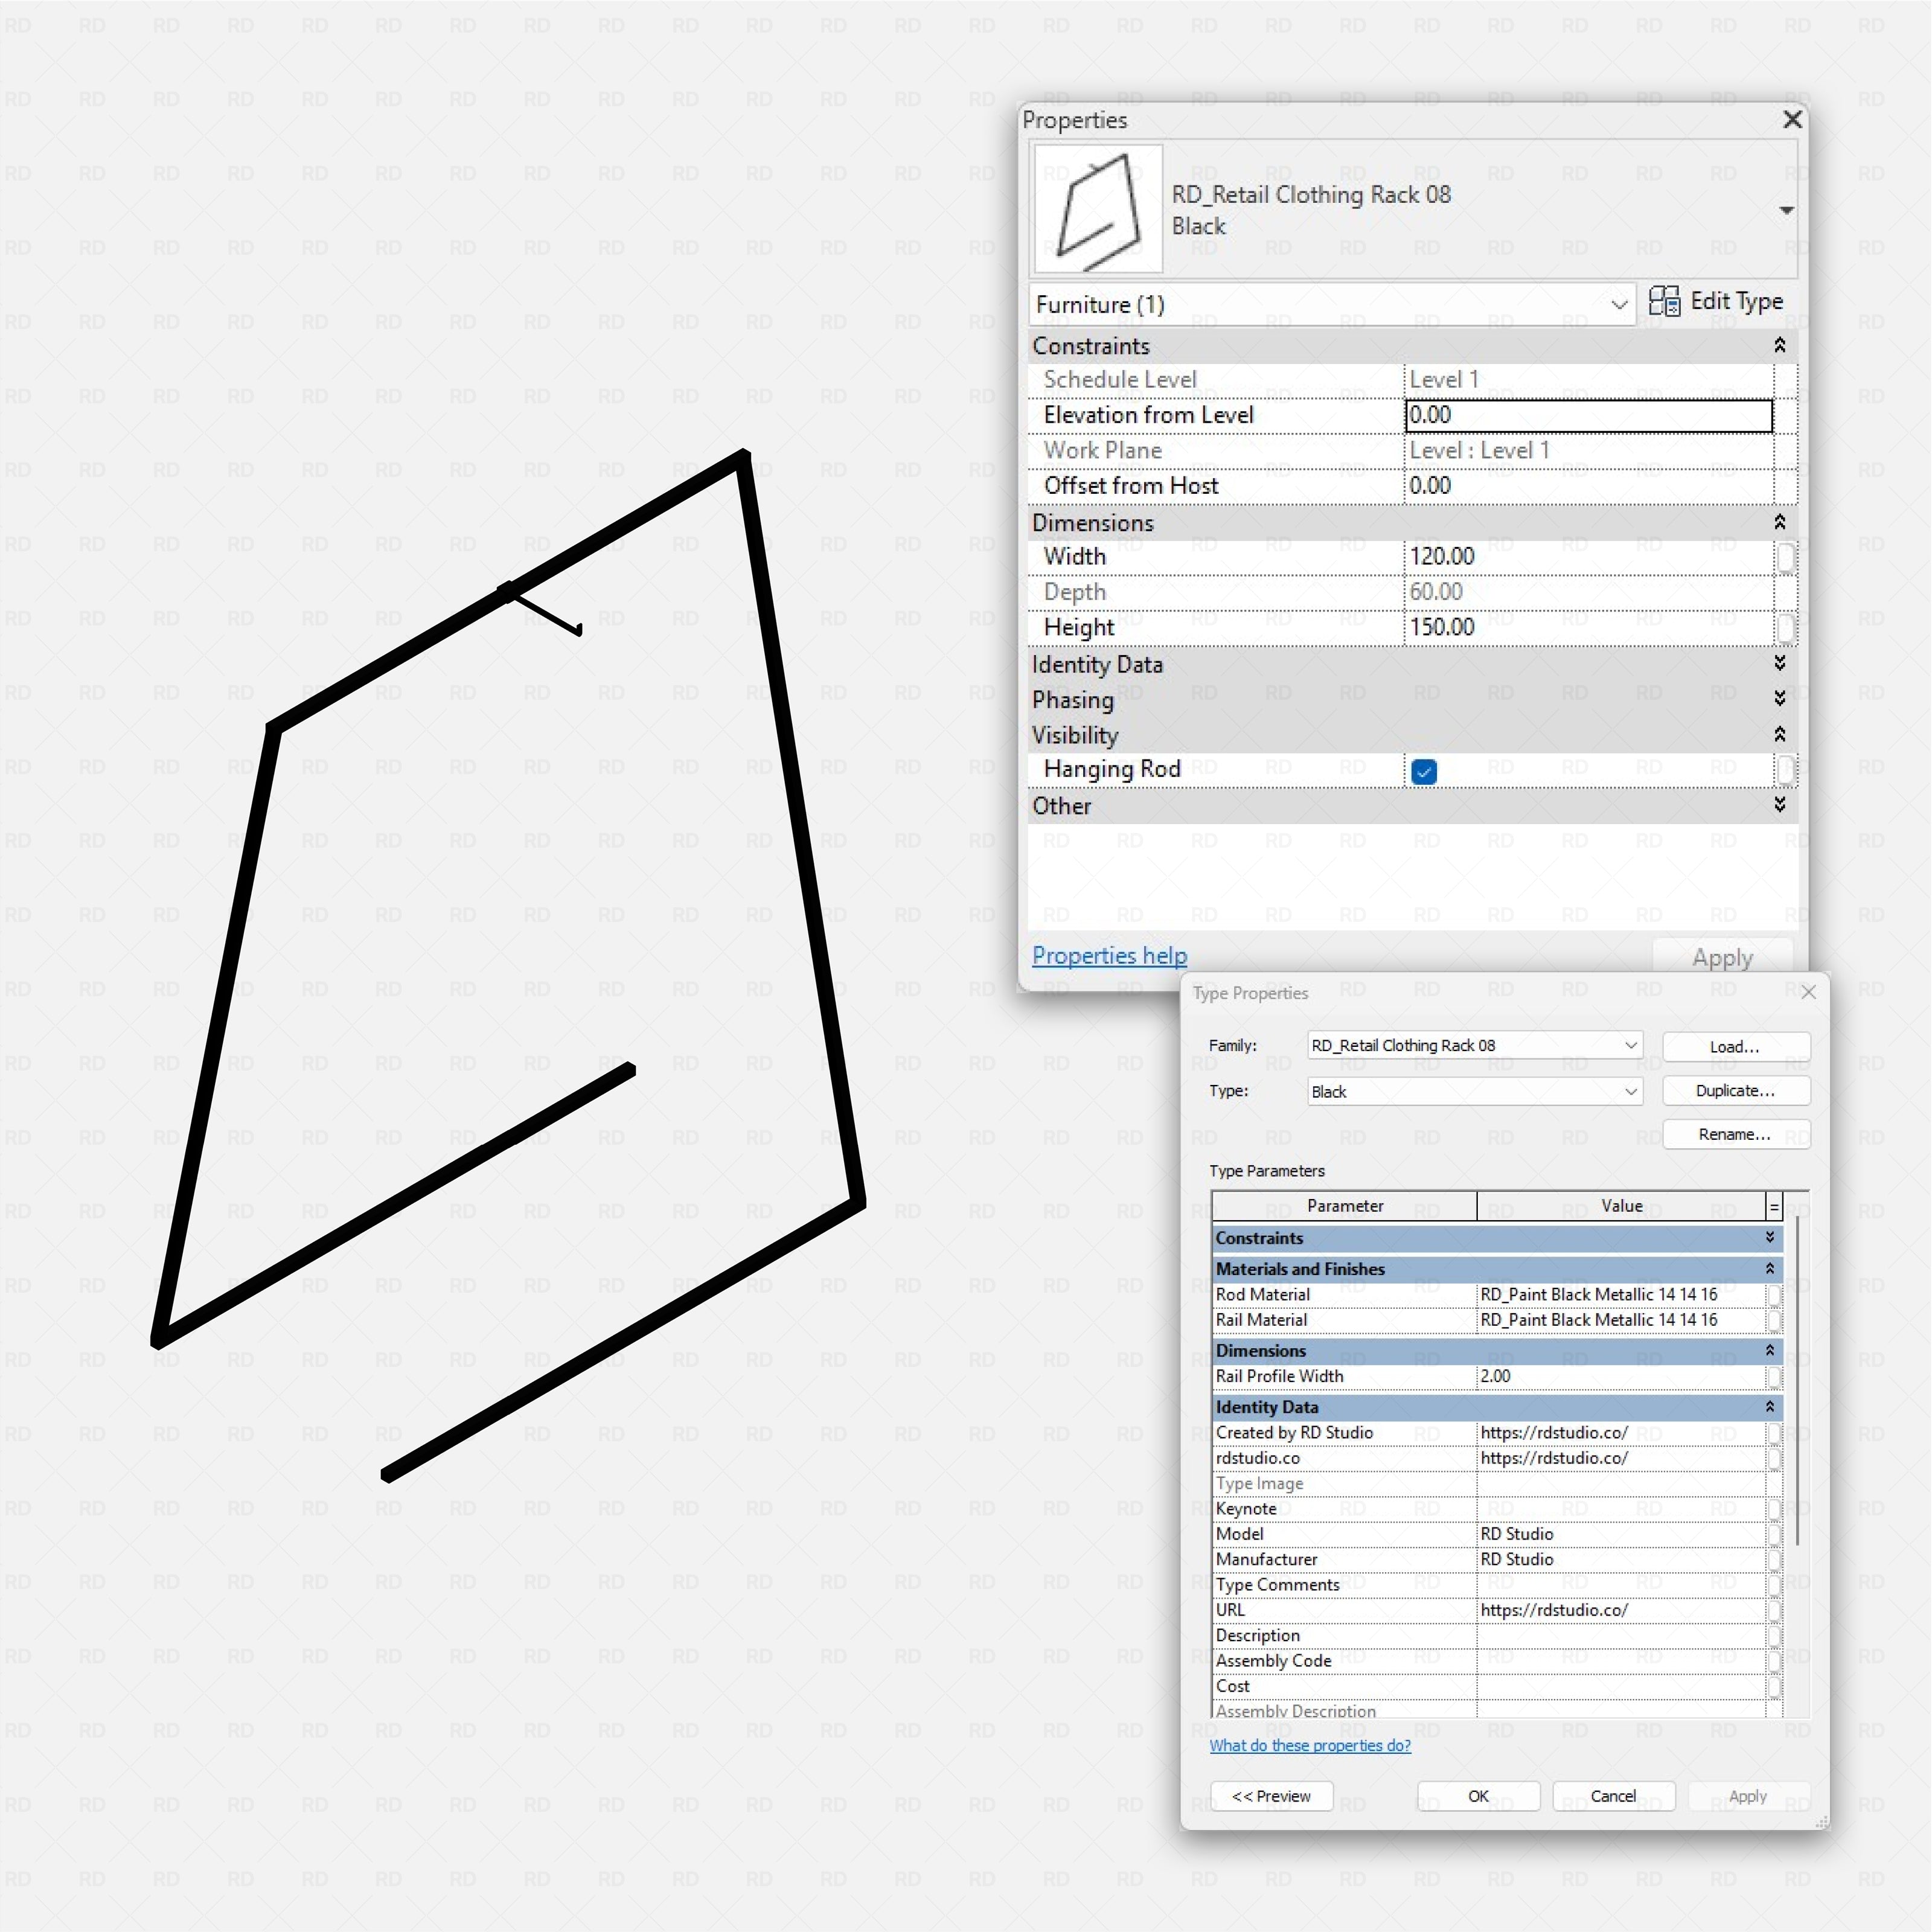Viewport: 1932px width, 1932px height.
Task: Click OK in Type Properties
Action: [1478, 1797]
